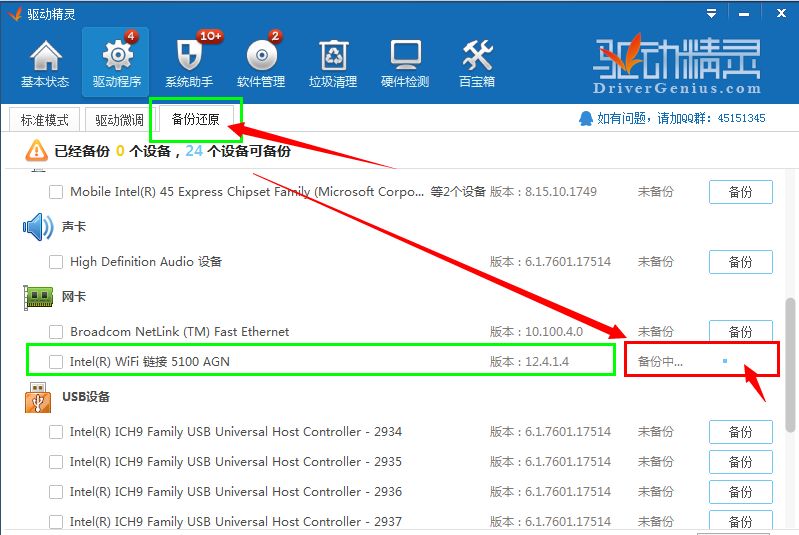Click the High Definition Audio 设备 name

(146, 262)
